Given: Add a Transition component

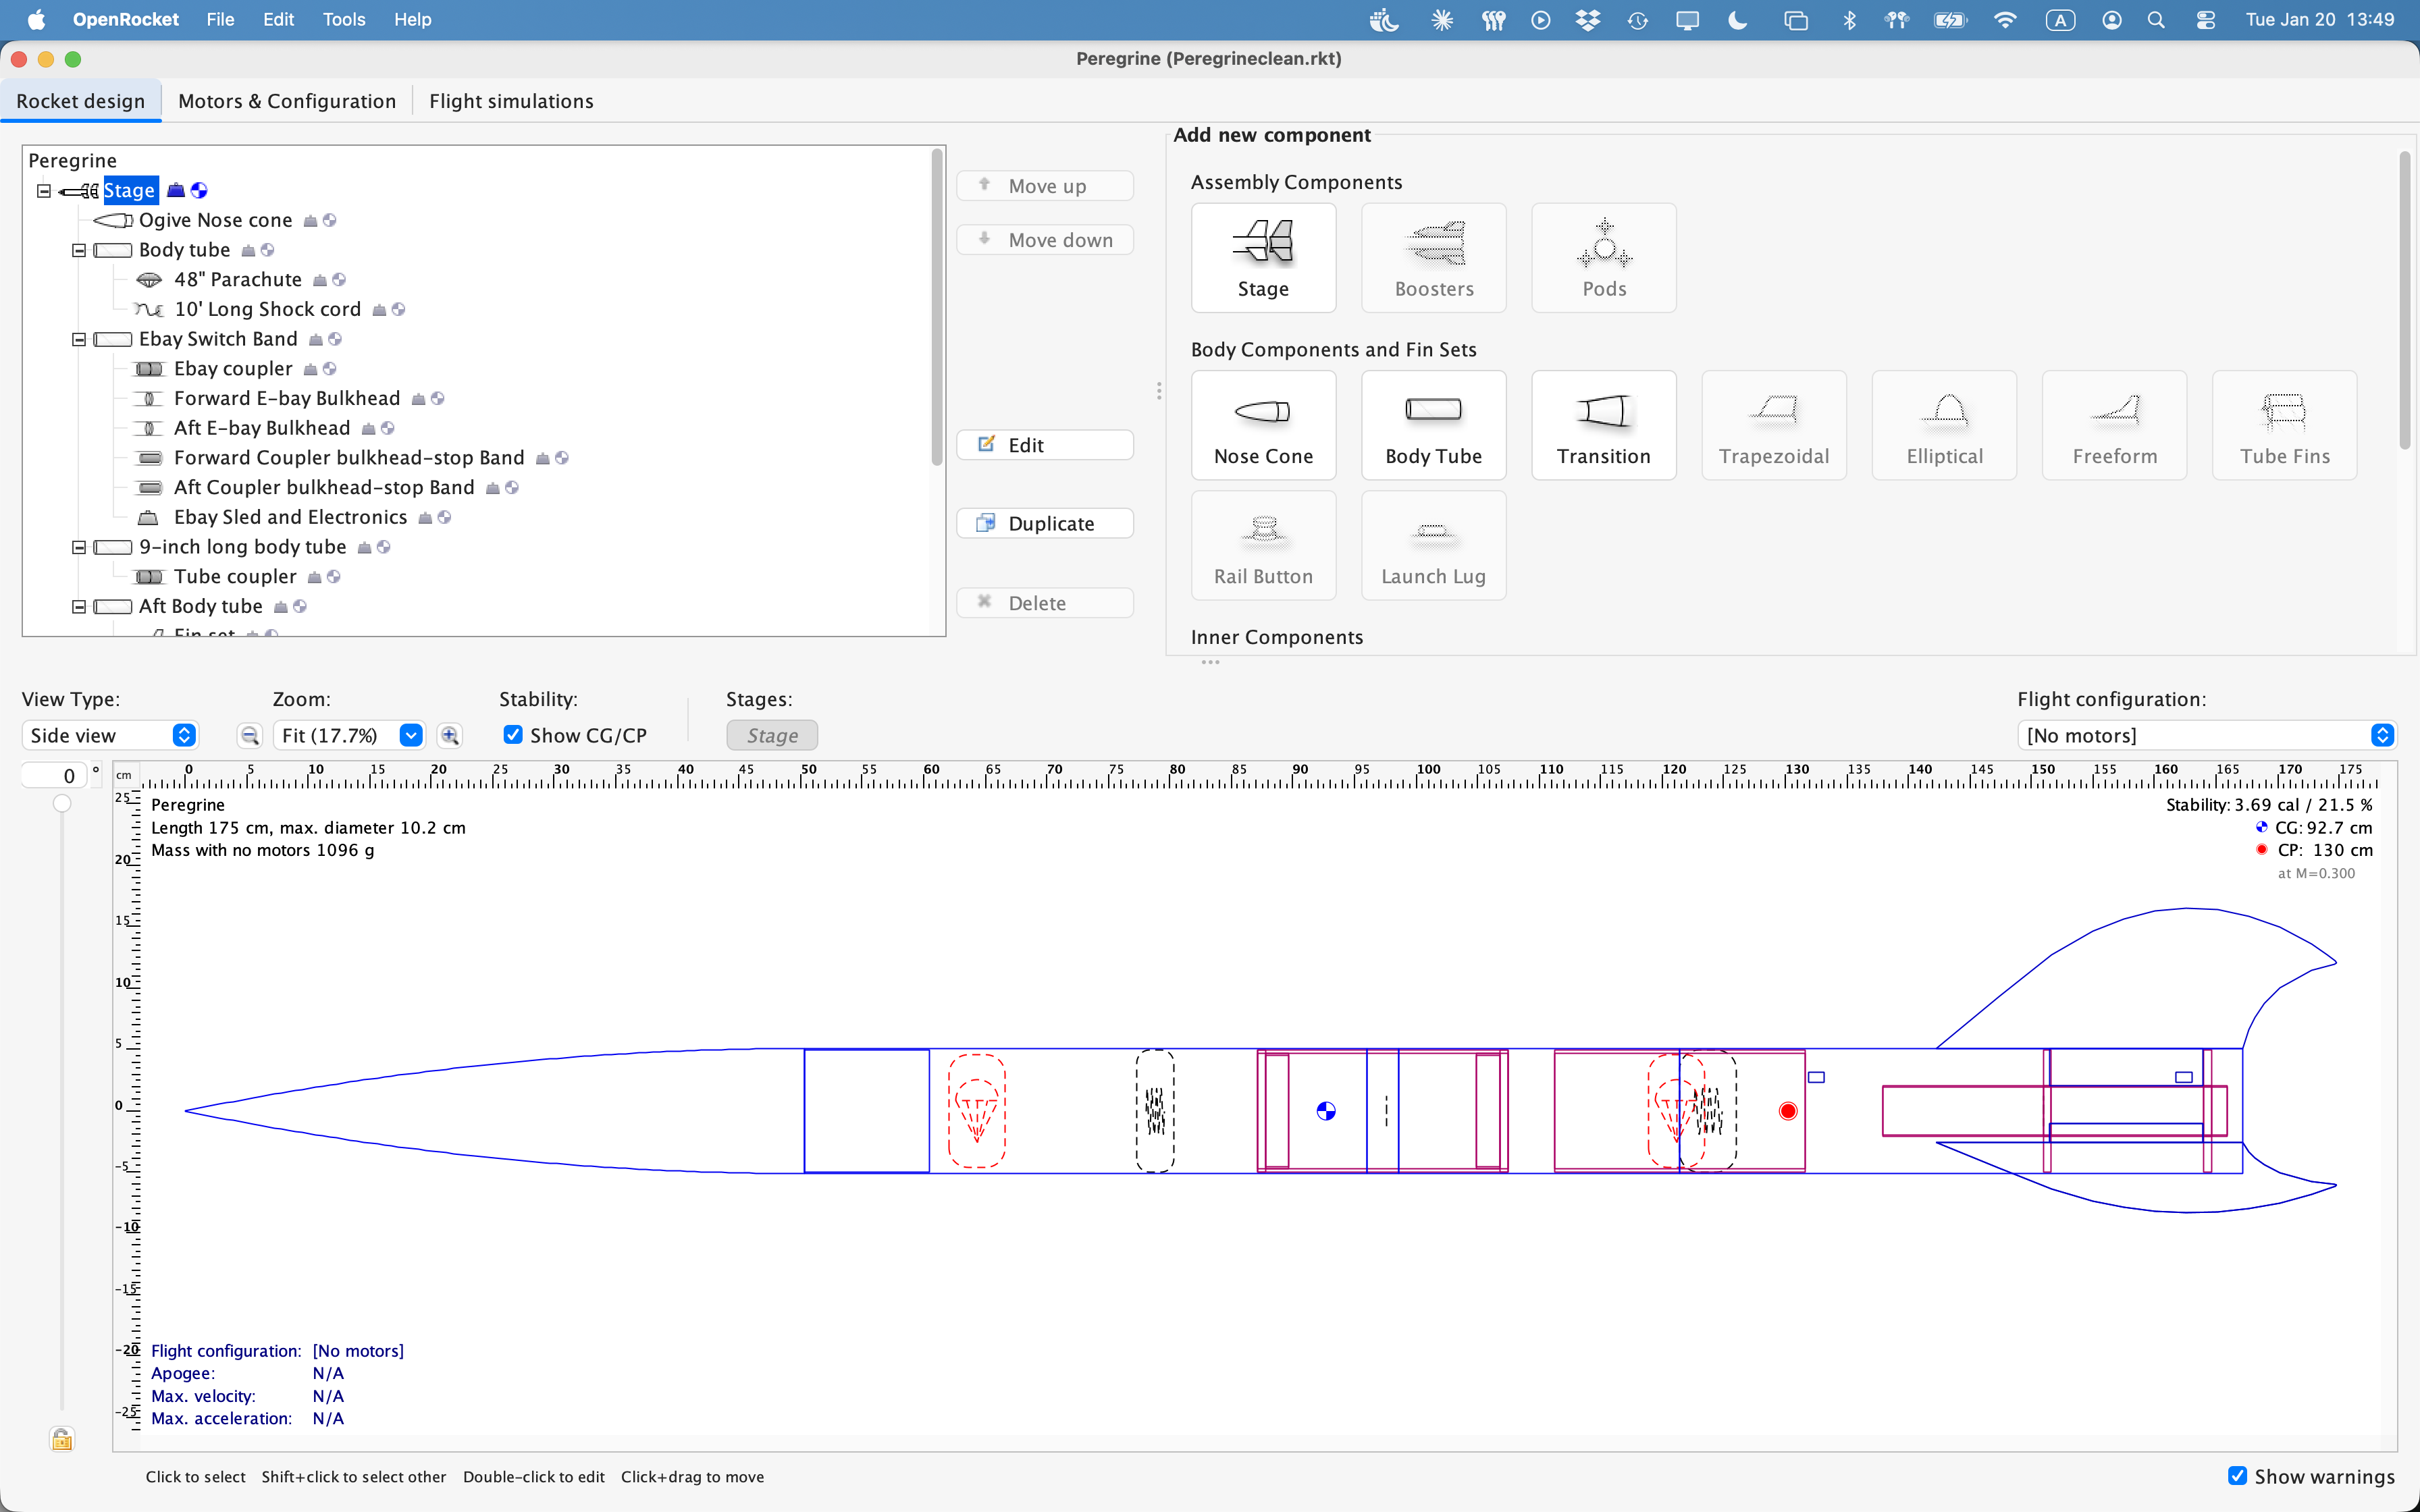Looking at the screenshot, I should 1603,425.
